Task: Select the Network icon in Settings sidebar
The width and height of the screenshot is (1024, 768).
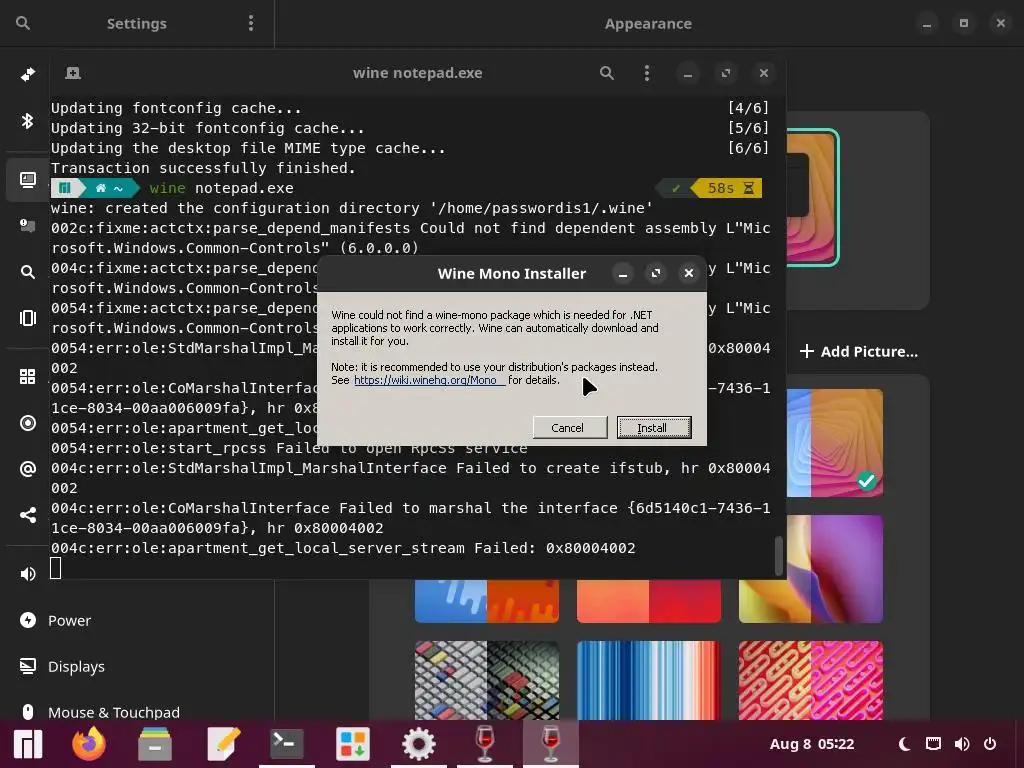Action: tap(27, 74)
